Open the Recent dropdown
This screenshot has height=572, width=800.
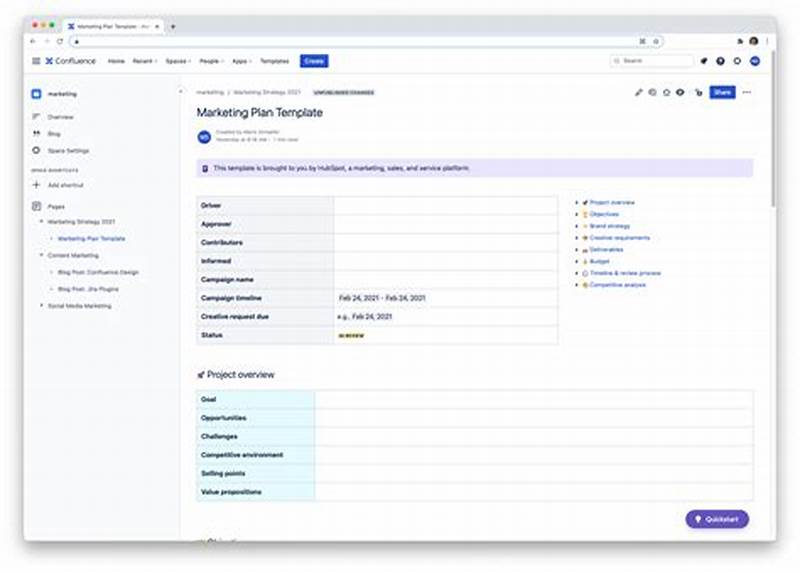145,61
